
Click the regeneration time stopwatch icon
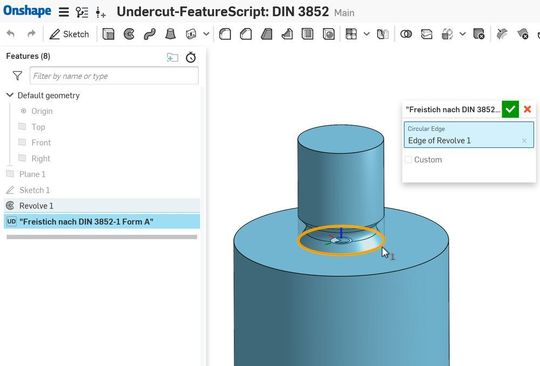(190, 57)
